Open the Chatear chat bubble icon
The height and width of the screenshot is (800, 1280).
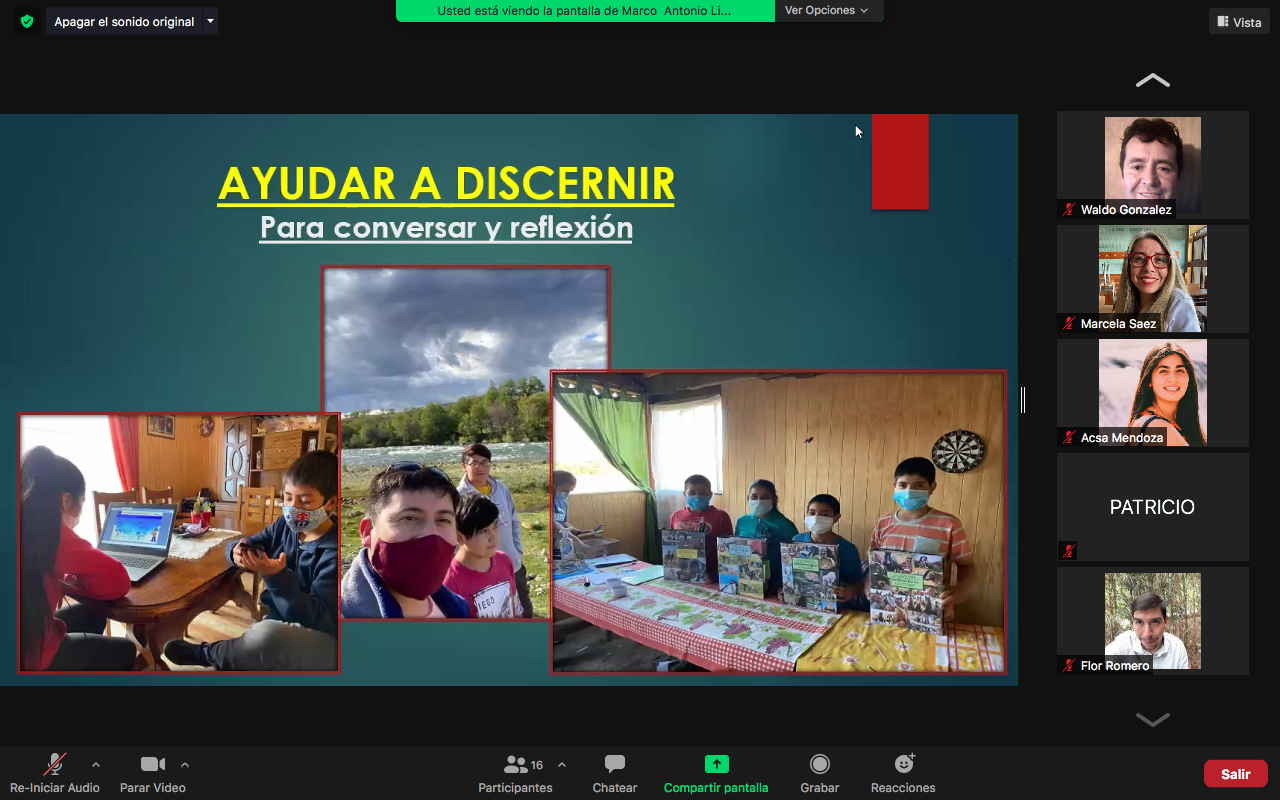[x=615, y=765]
